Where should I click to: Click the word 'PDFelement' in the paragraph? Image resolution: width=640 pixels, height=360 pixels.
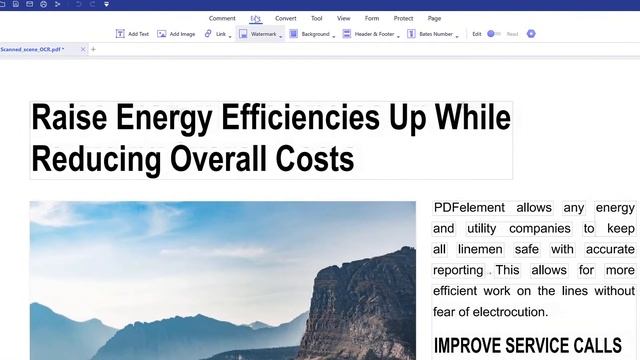469,207
